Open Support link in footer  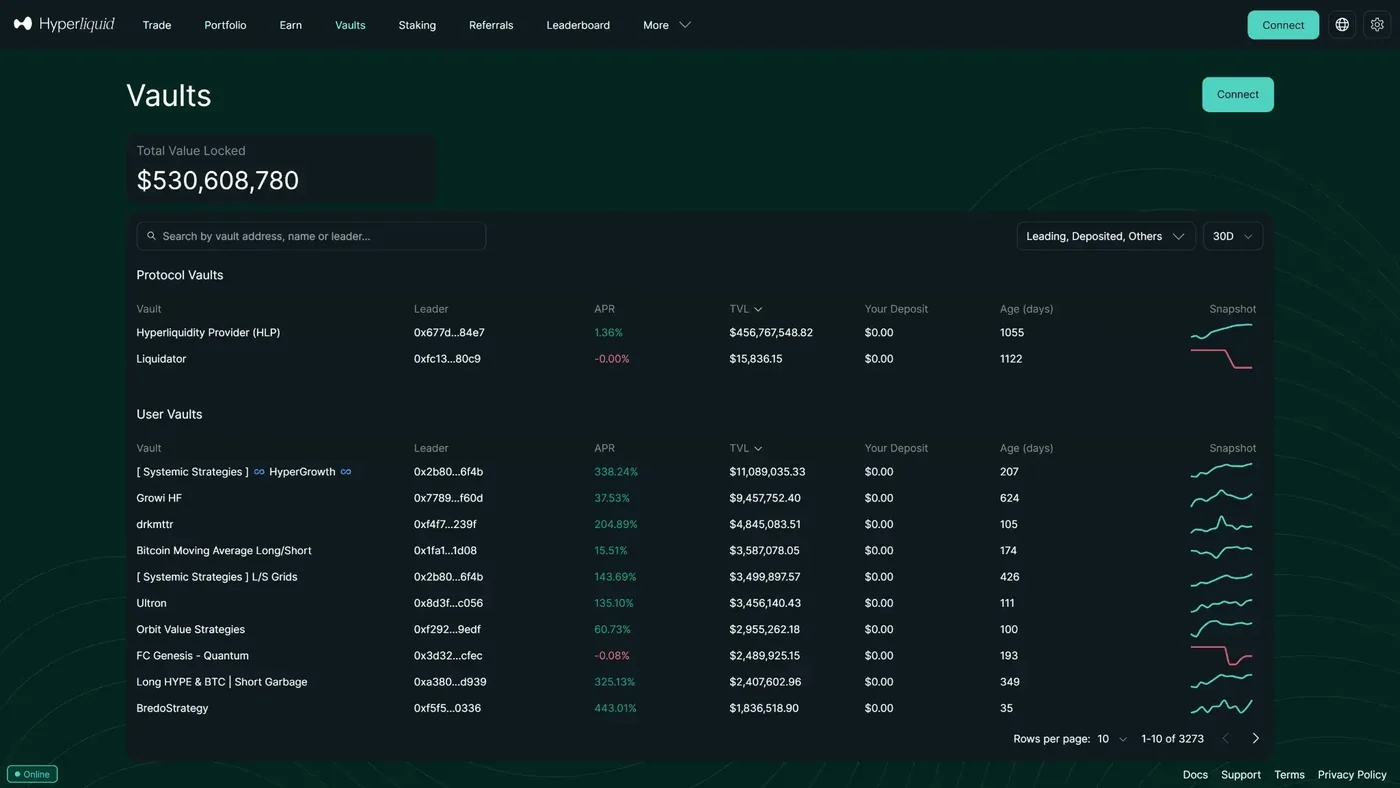coord(1241,775)
